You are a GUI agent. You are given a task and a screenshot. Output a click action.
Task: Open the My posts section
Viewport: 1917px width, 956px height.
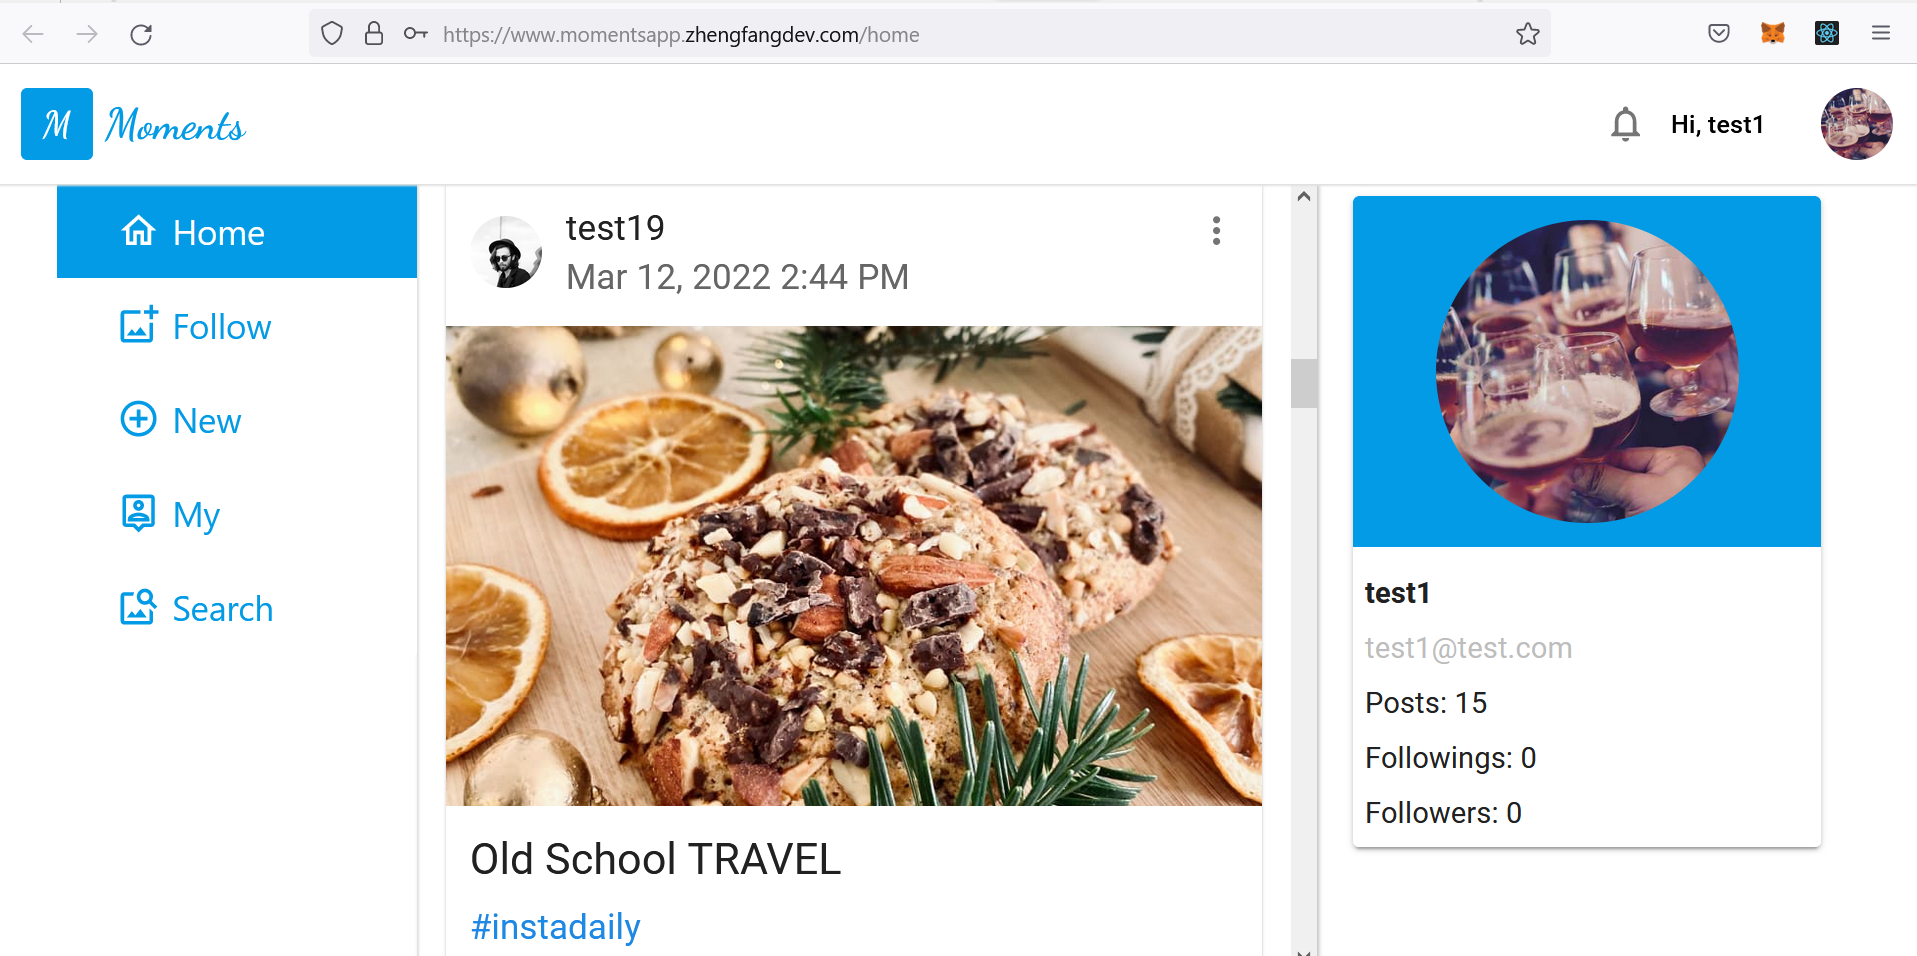195,515
